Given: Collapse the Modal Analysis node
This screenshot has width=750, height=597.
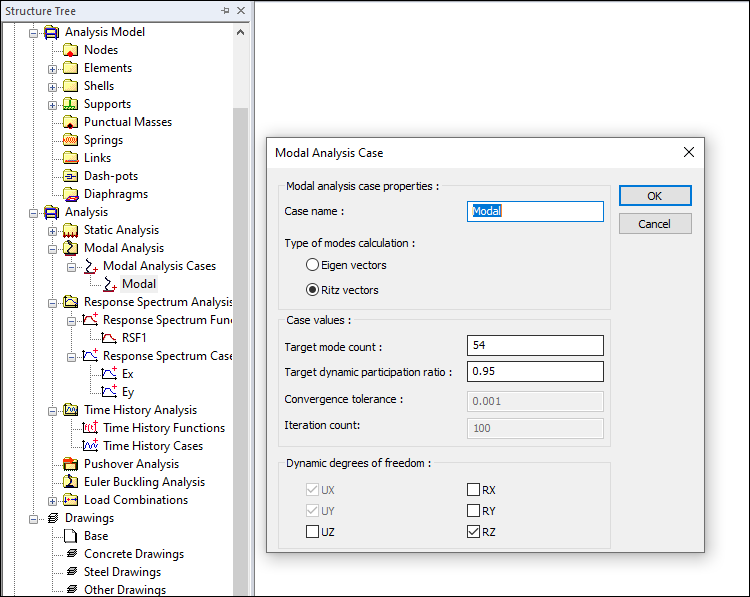Looking at the screenshot, I should 53,248.
